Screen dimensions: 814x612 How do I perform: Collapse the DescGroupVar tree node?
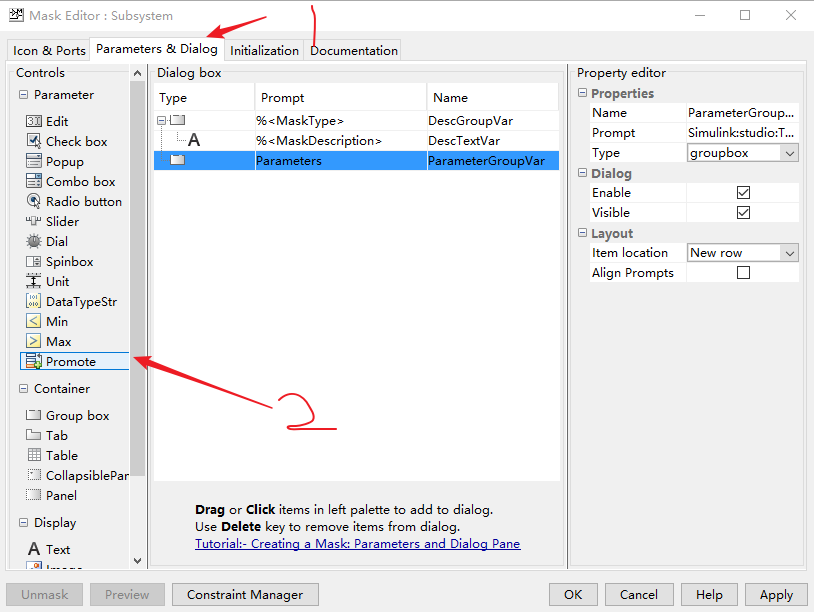click(161, 120)
